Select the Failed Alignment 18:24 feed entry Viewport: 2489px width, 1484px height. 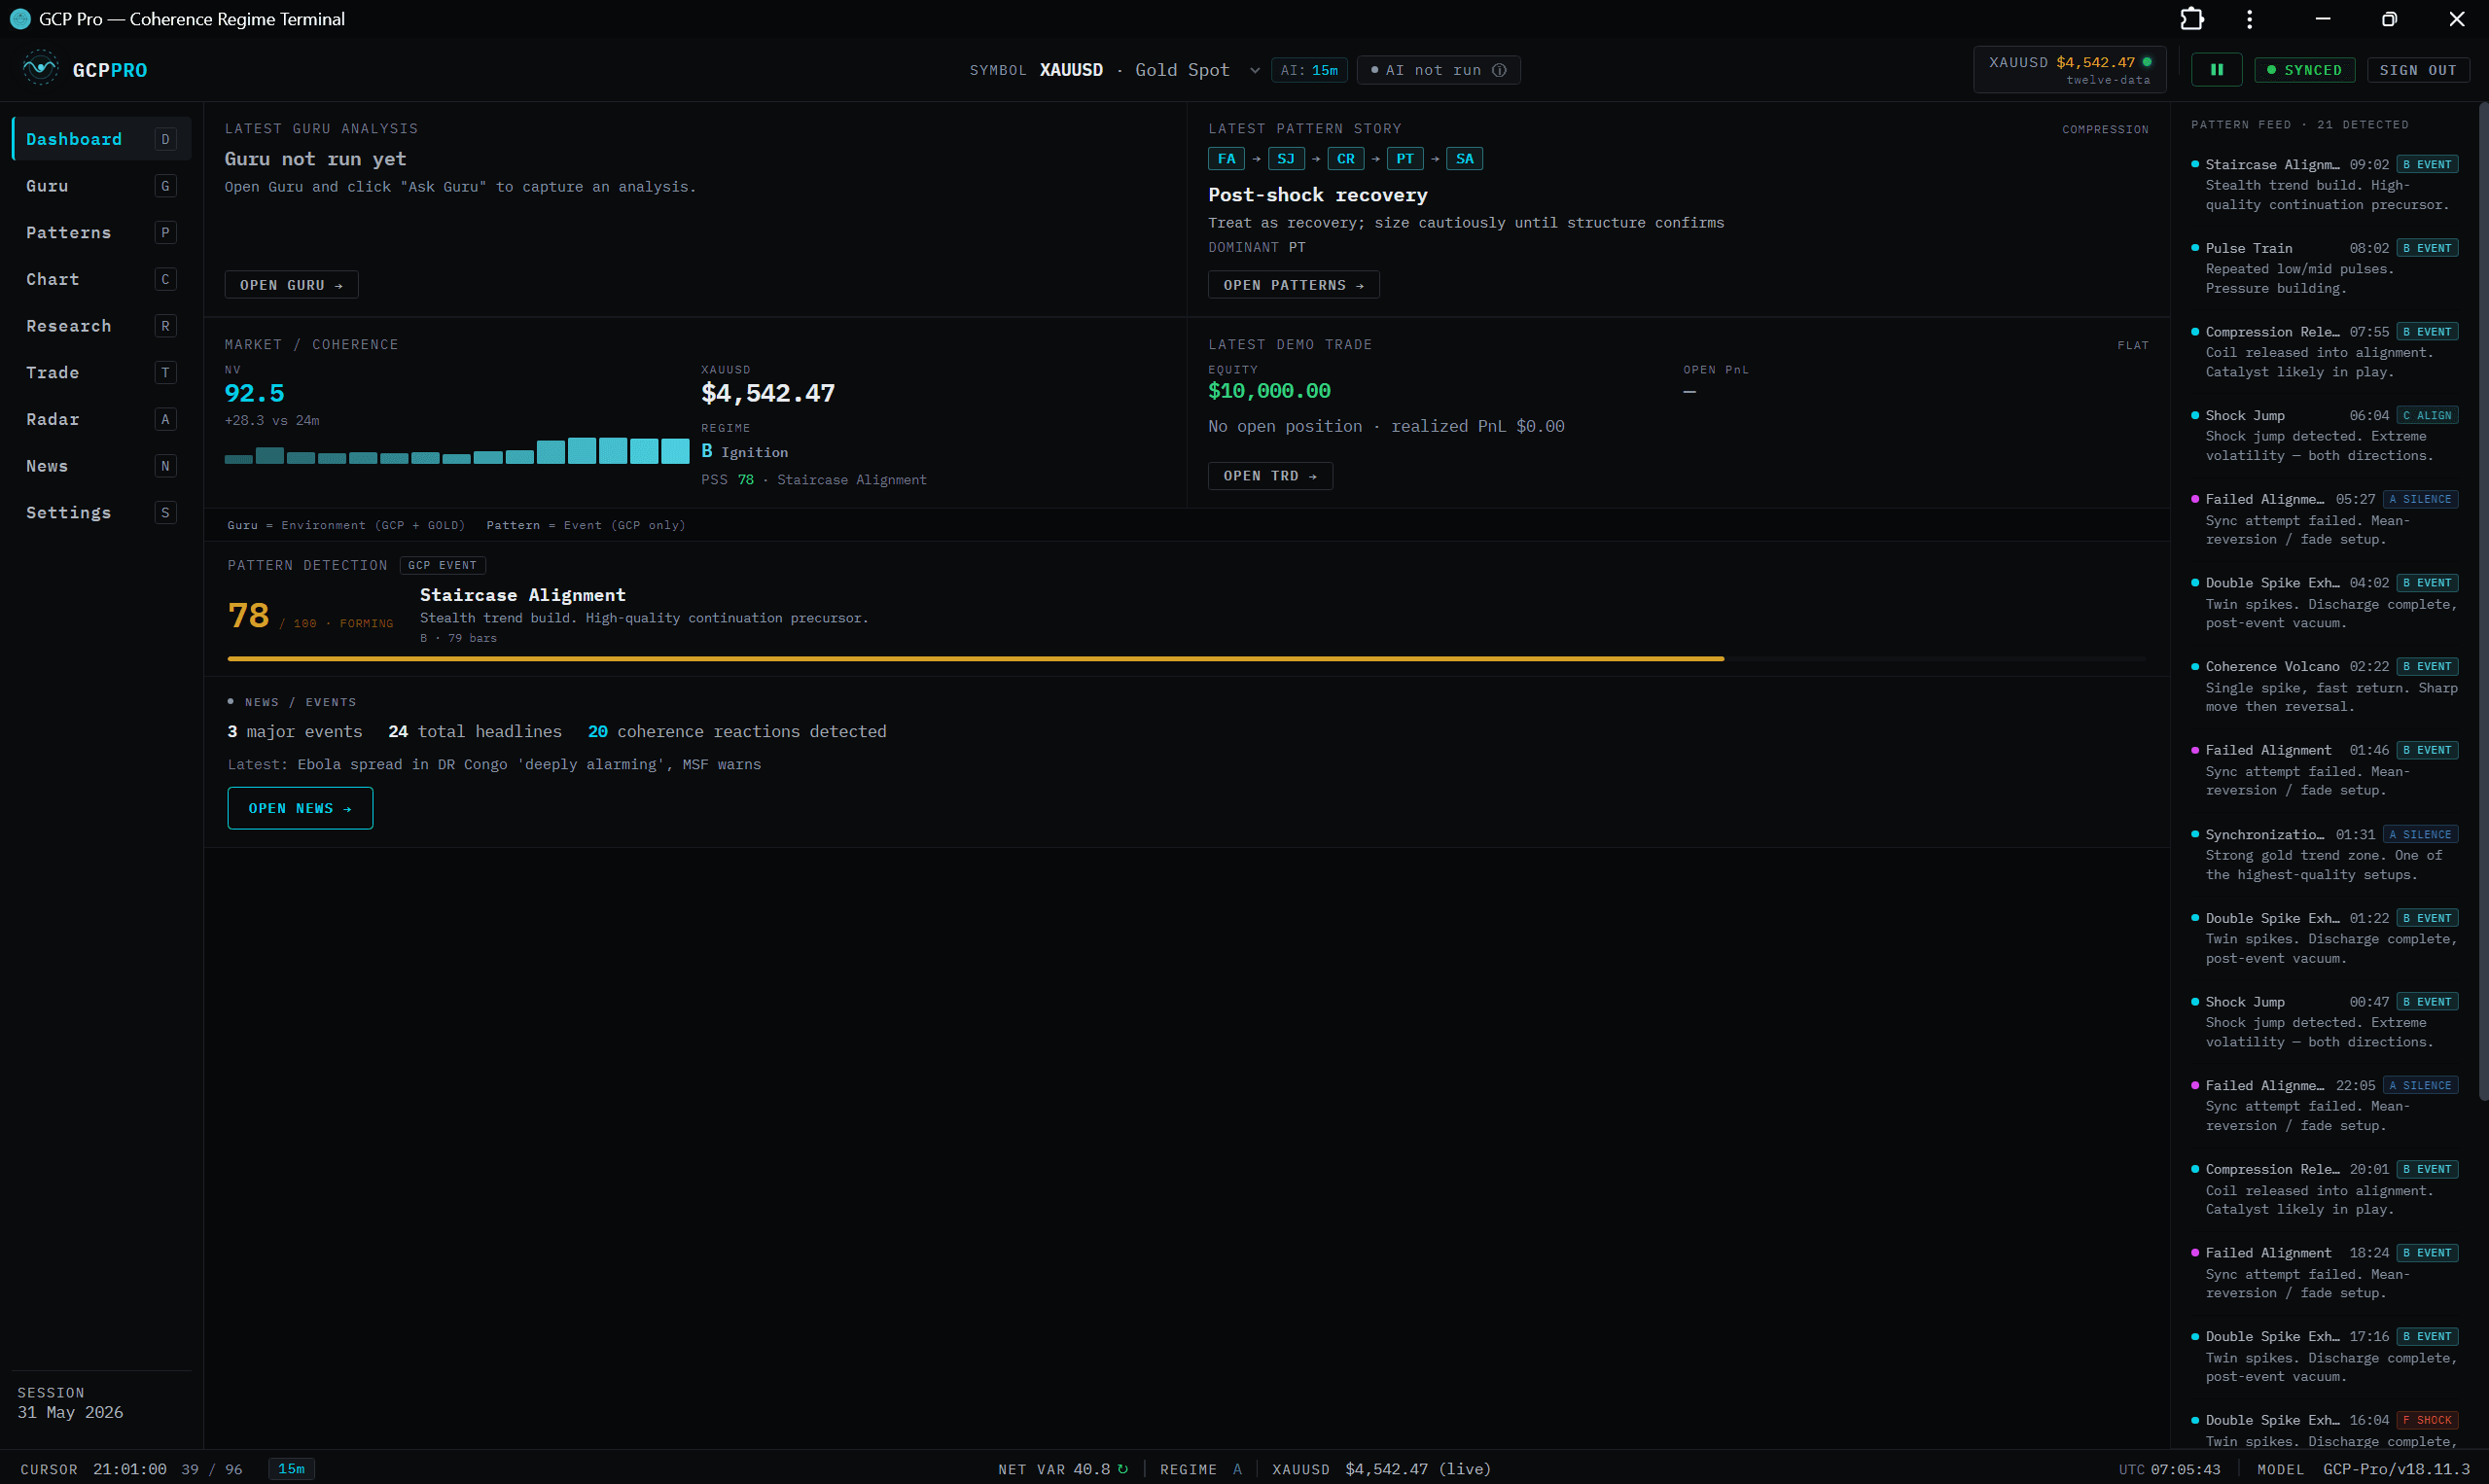[2323, 1272]
